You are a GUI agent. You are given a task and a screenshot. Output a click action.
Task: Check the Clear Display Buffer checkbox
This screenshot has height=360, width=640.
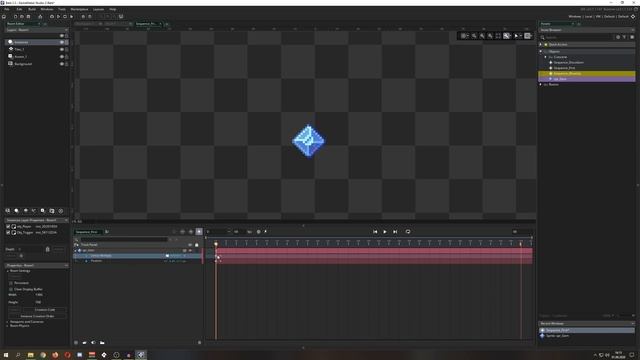point(11,289)
